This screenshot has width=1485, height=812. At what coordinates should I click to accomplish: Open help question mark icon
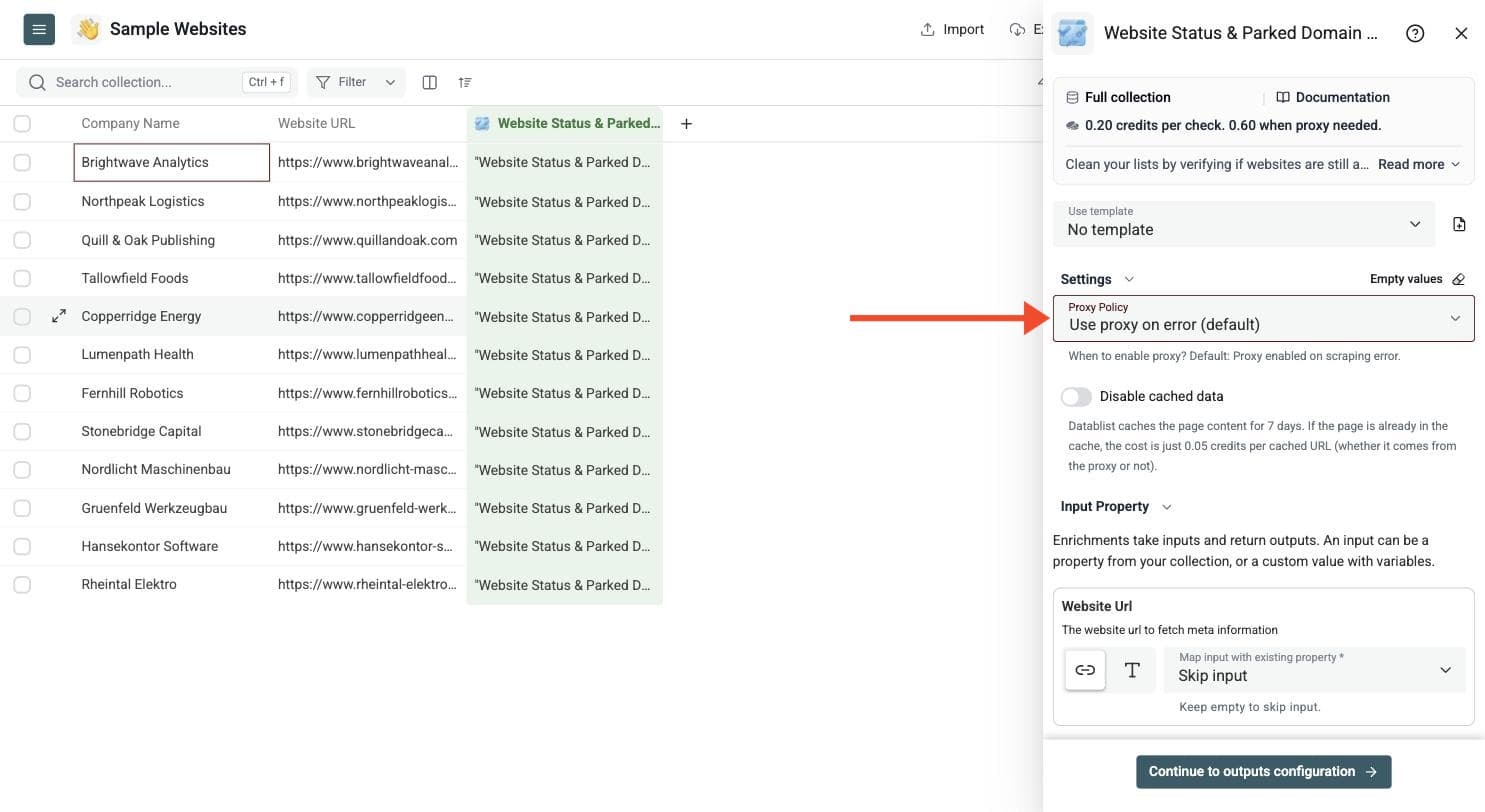click(1415, 33)
